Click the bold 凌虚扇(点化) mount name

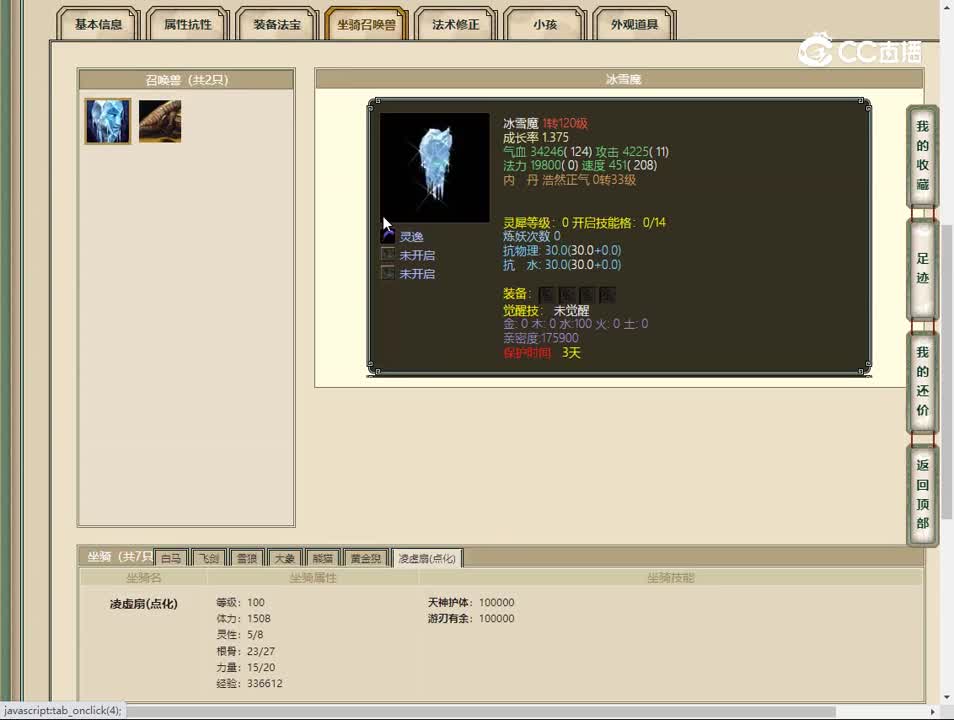[144, 604]
